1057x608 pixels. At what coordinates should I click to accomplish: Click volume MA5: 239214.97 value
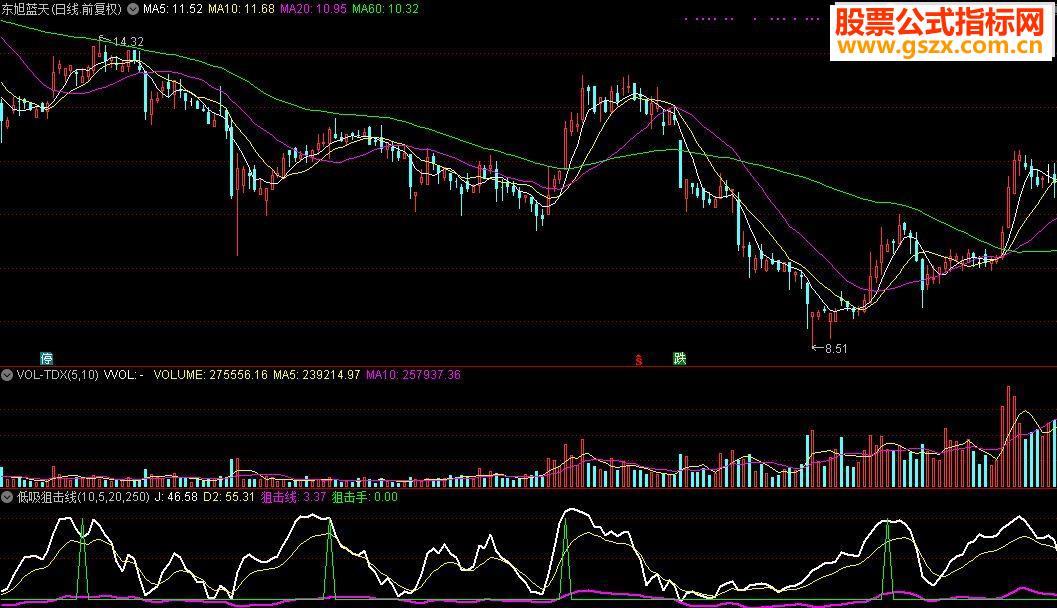click(317, 375)
